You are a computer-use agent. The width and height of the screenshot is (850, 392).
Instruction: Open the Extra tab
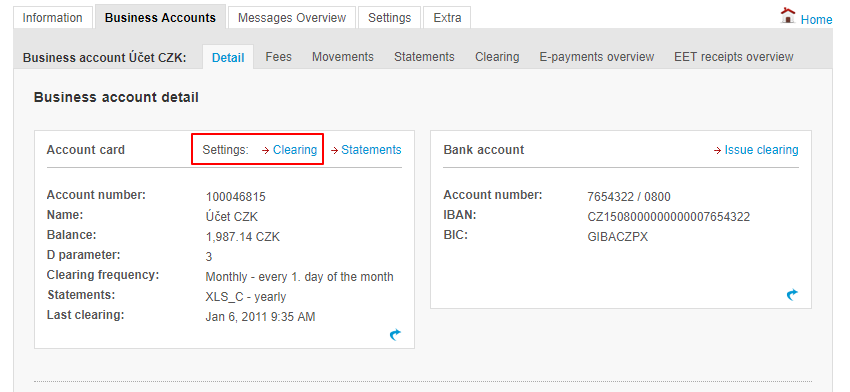click(x=447, y=17)
